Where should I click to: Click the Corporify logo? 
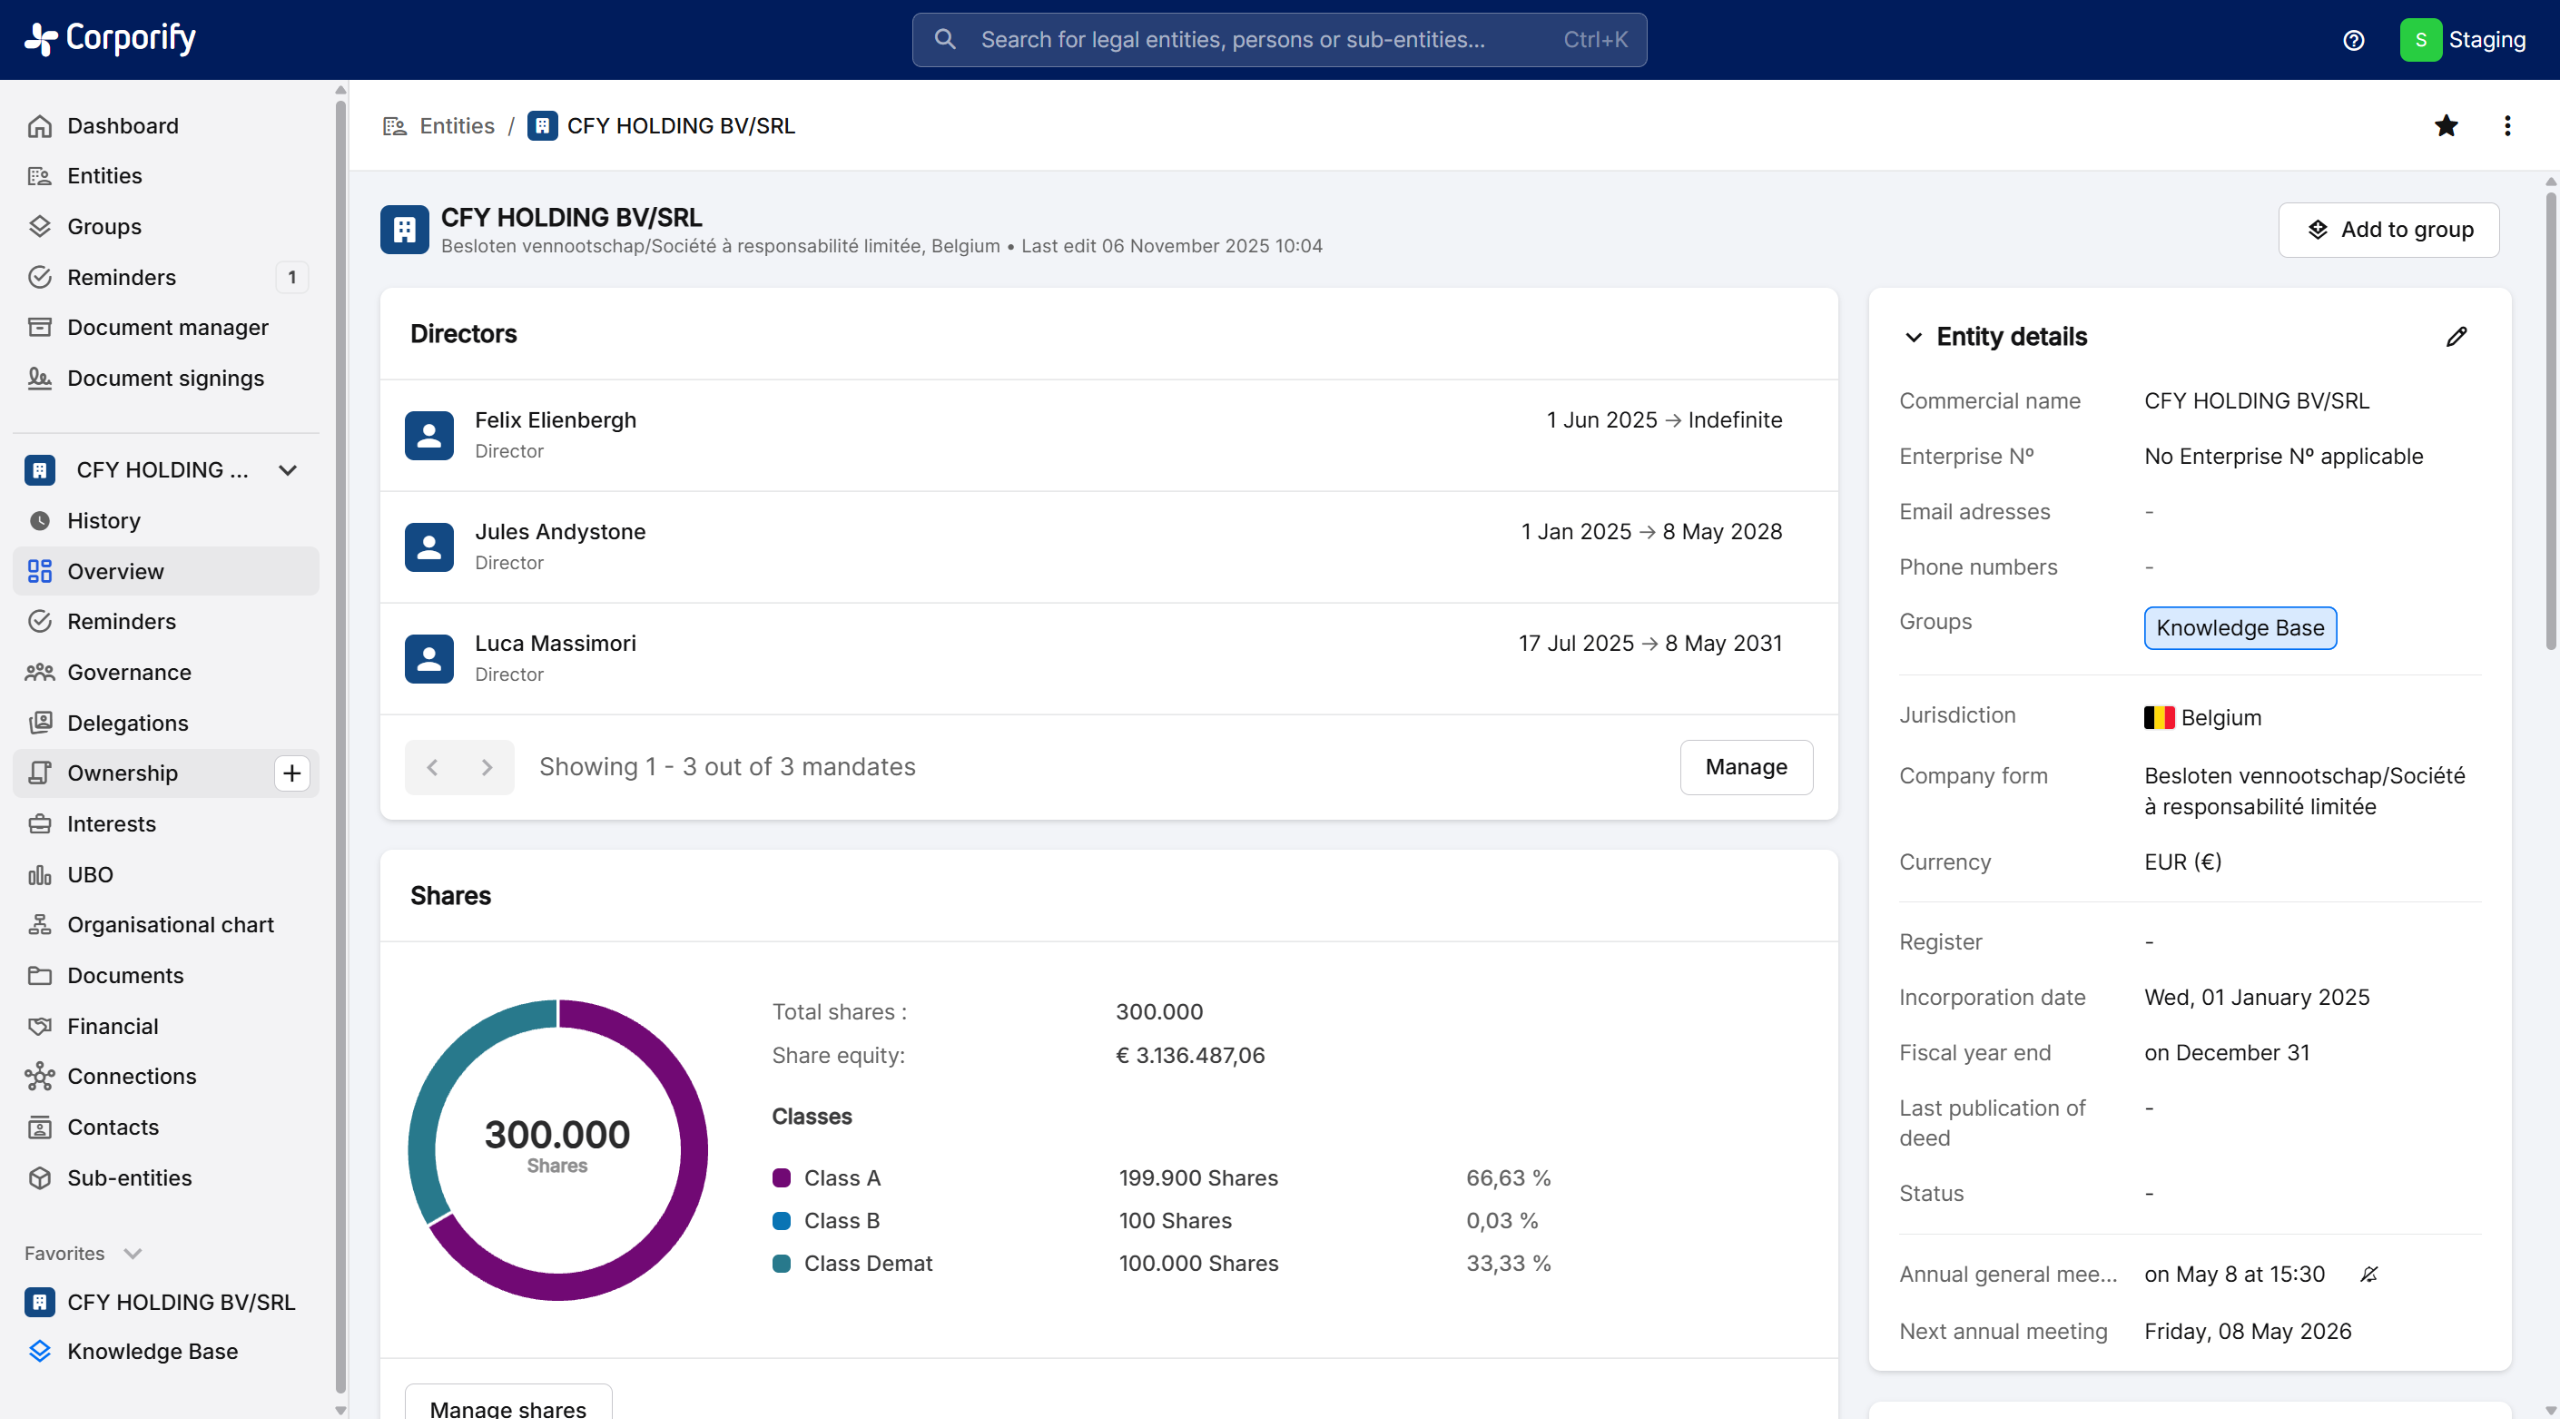(110, 39)
